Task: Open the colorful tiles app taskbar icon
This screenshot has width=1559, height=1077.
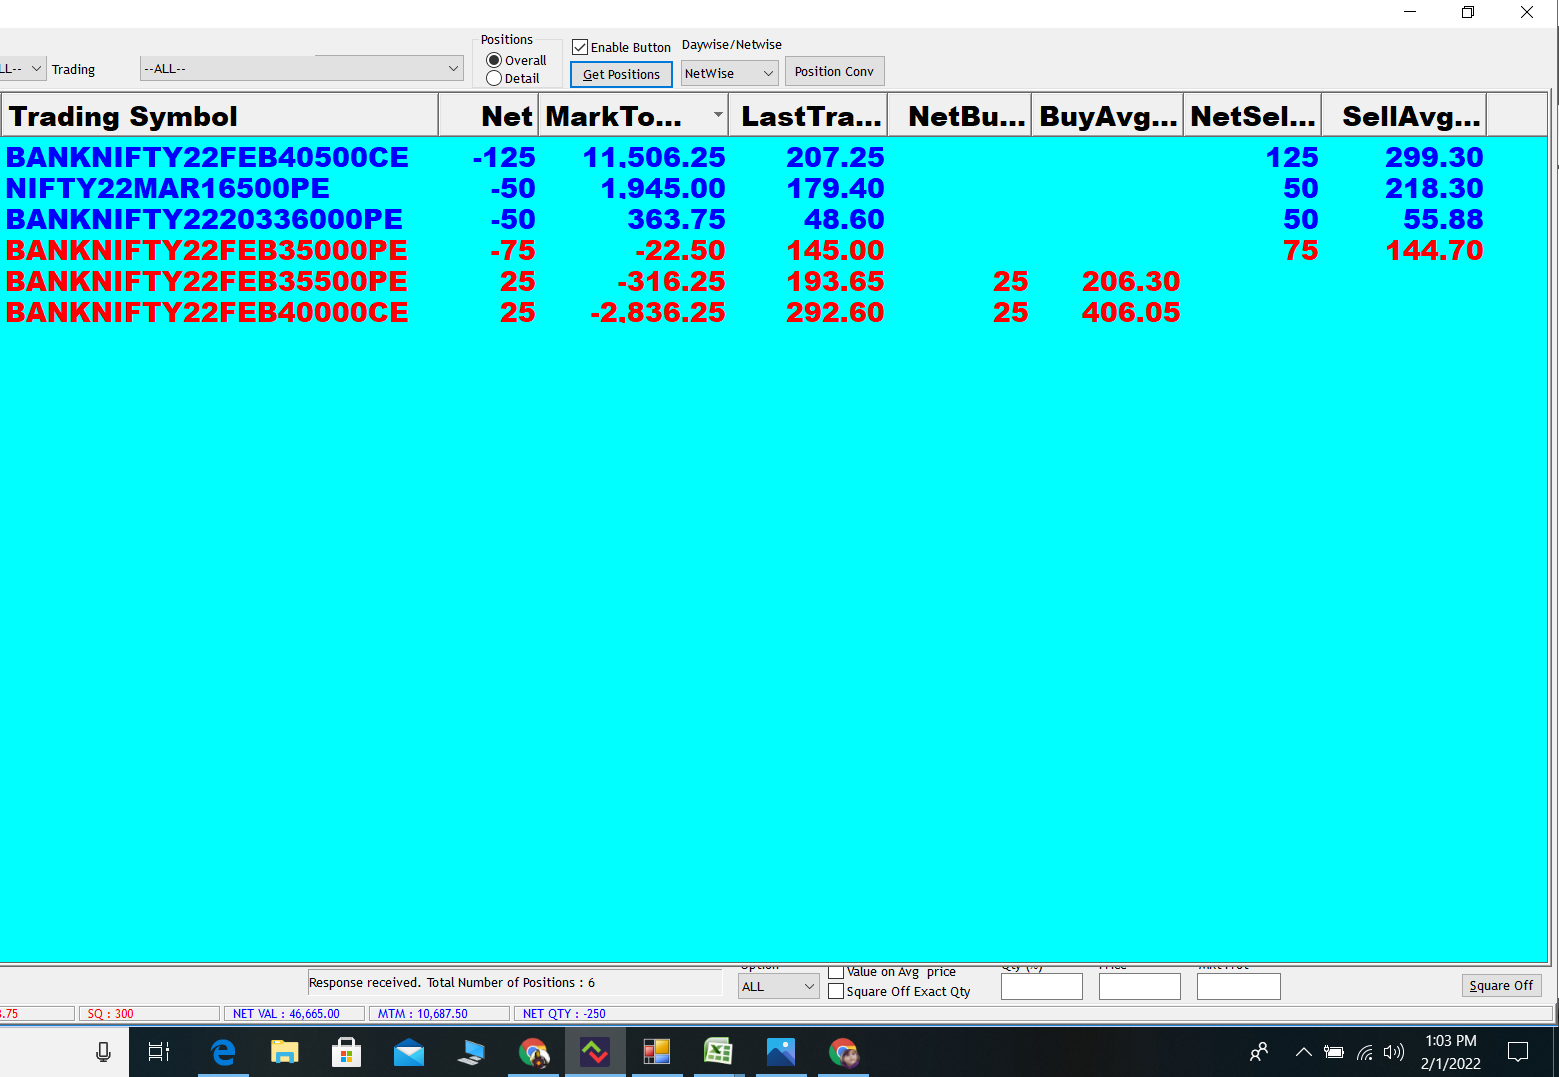Action: tap(656, 1052)
